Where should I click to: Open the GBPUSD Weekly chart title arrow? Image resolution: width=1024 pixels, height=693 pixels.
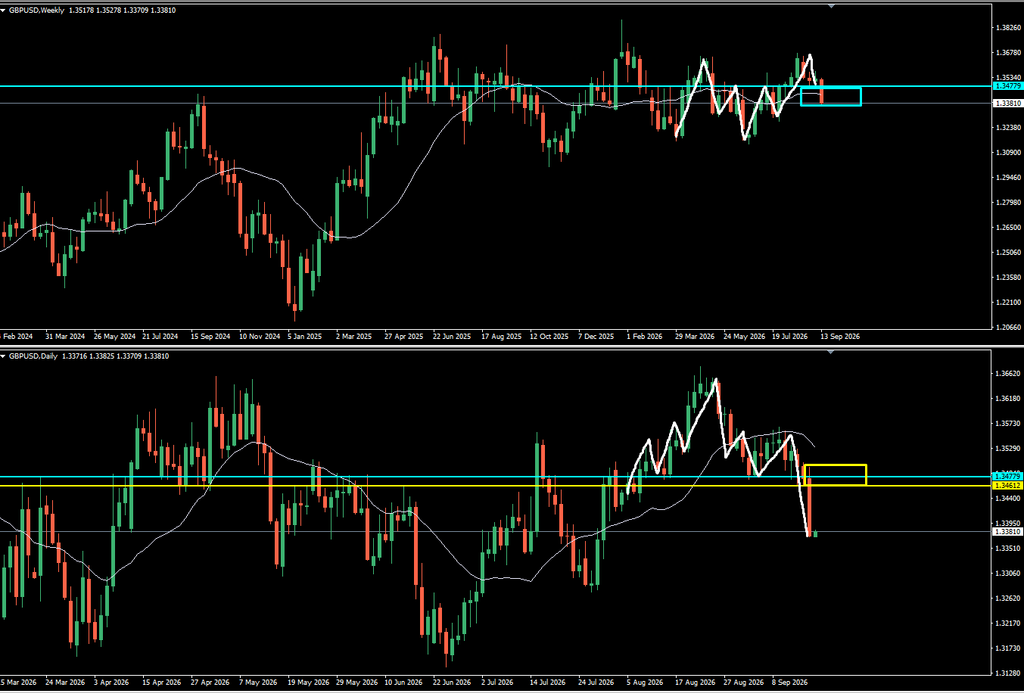pyautogui.click(x=3, y=10)
